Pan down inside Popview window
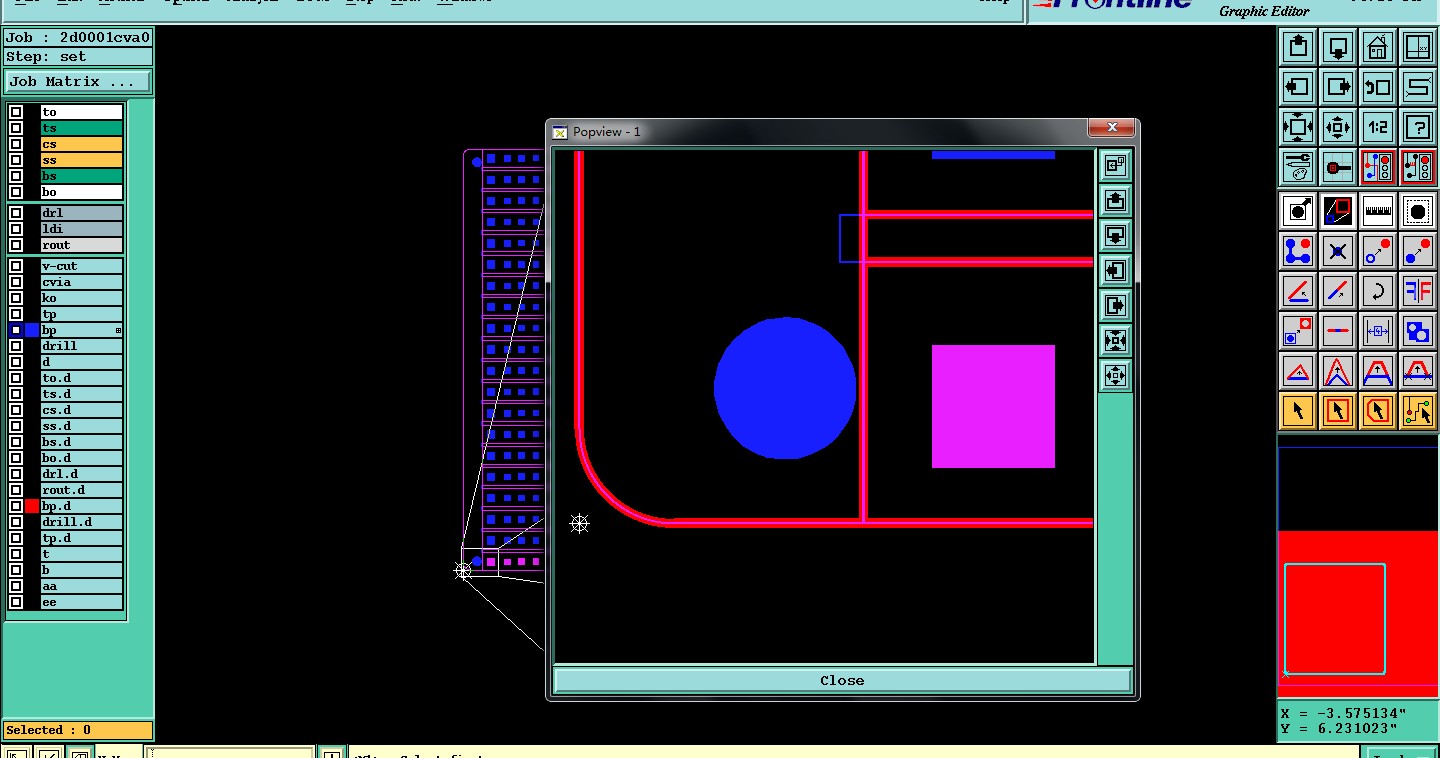The height and width of the screenshot is (758, 1440). pos(1115,235)
